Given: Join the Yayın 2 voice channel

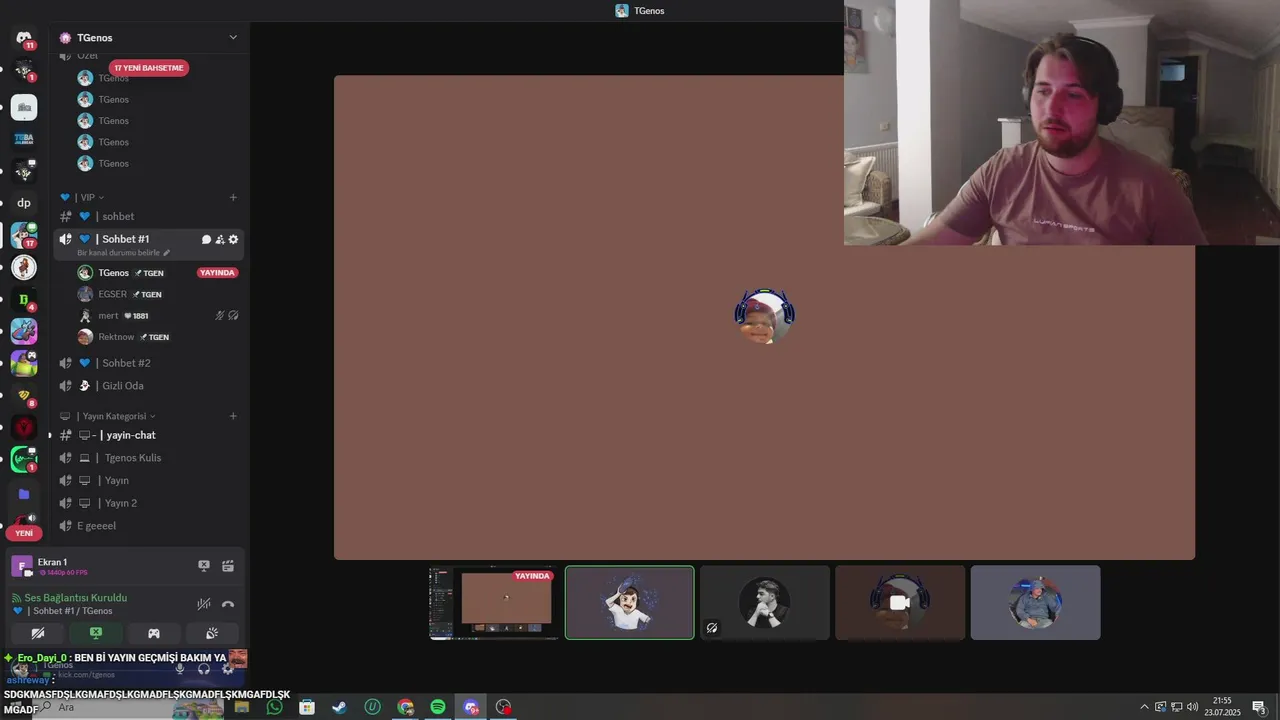Looking at the screenshot, I should pos(149,503).
